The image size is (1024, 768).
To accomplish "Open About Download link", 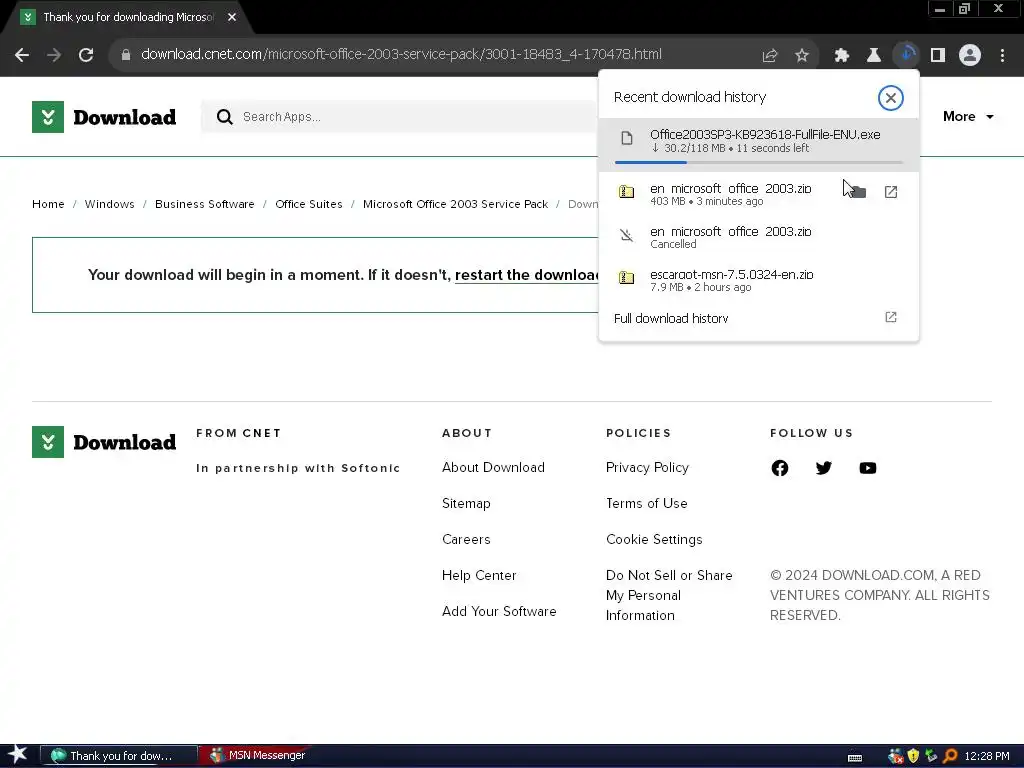I will pyautogui.click(x=493, y=468).
